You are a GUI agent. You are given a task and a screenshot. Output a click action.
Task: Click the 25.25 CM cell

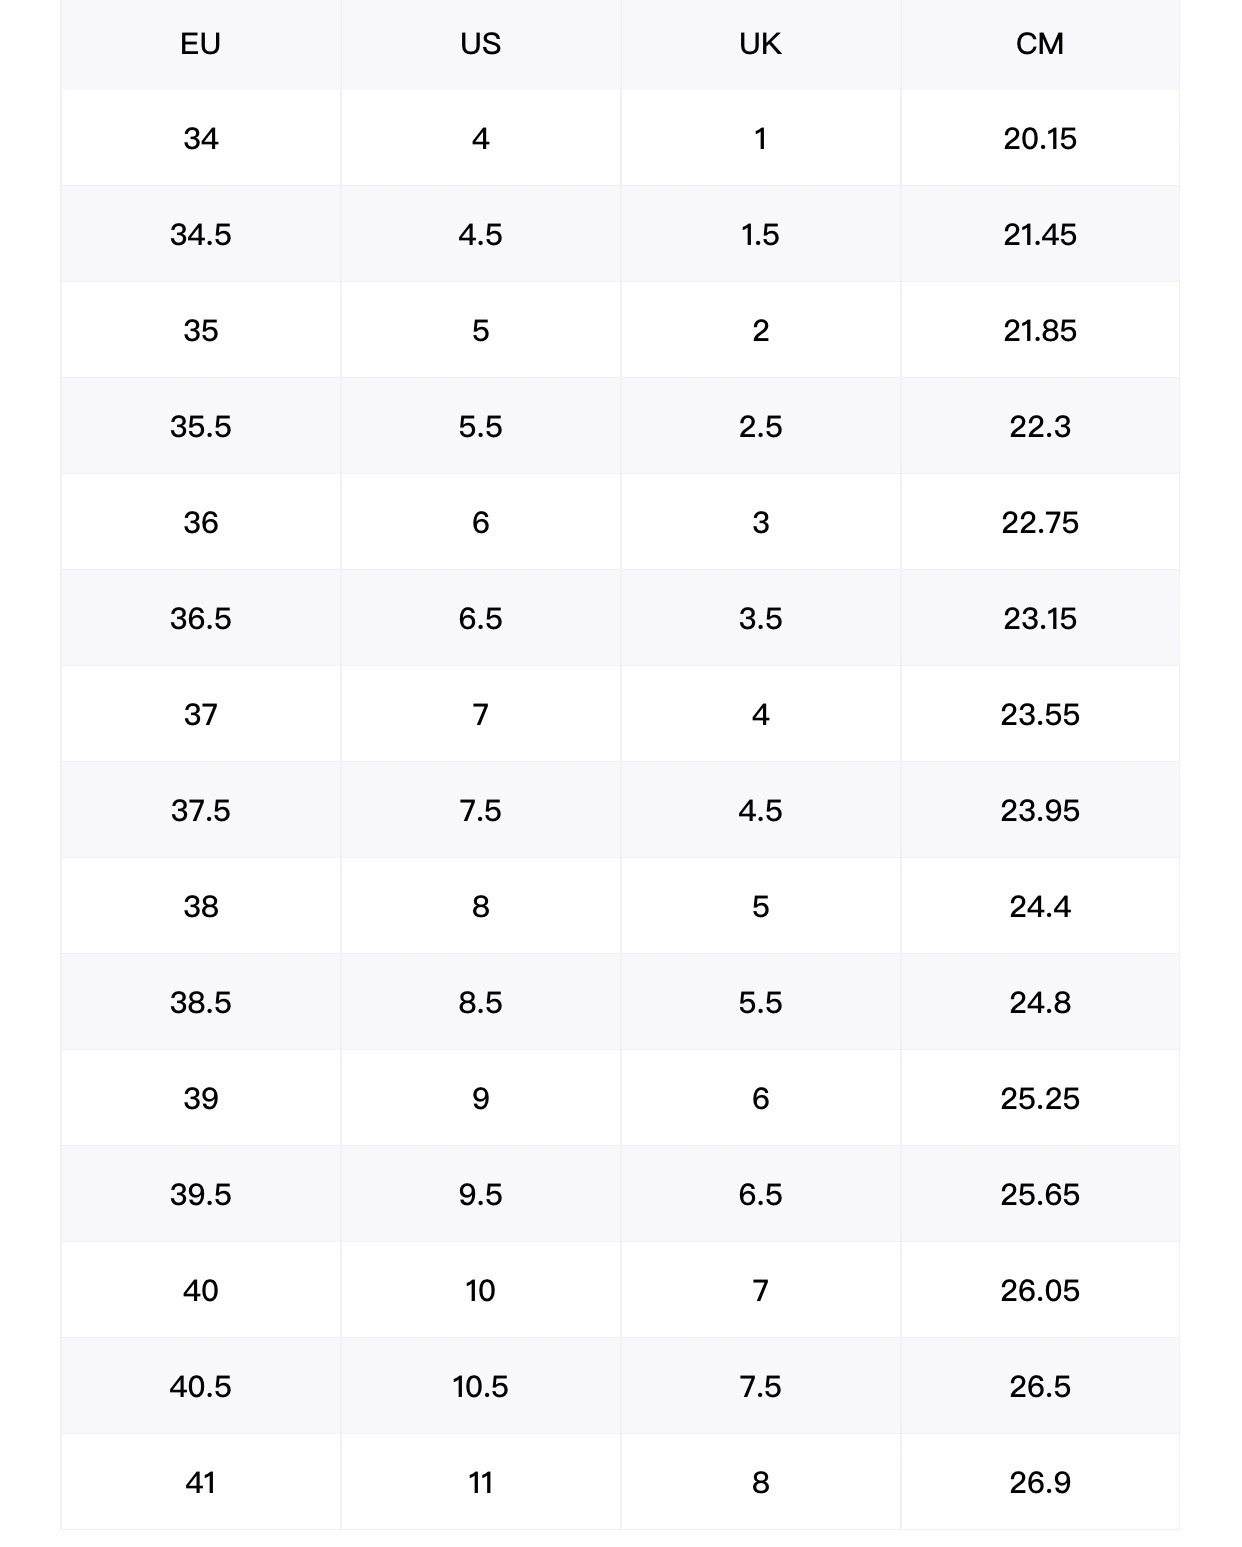(1040, 1098)
